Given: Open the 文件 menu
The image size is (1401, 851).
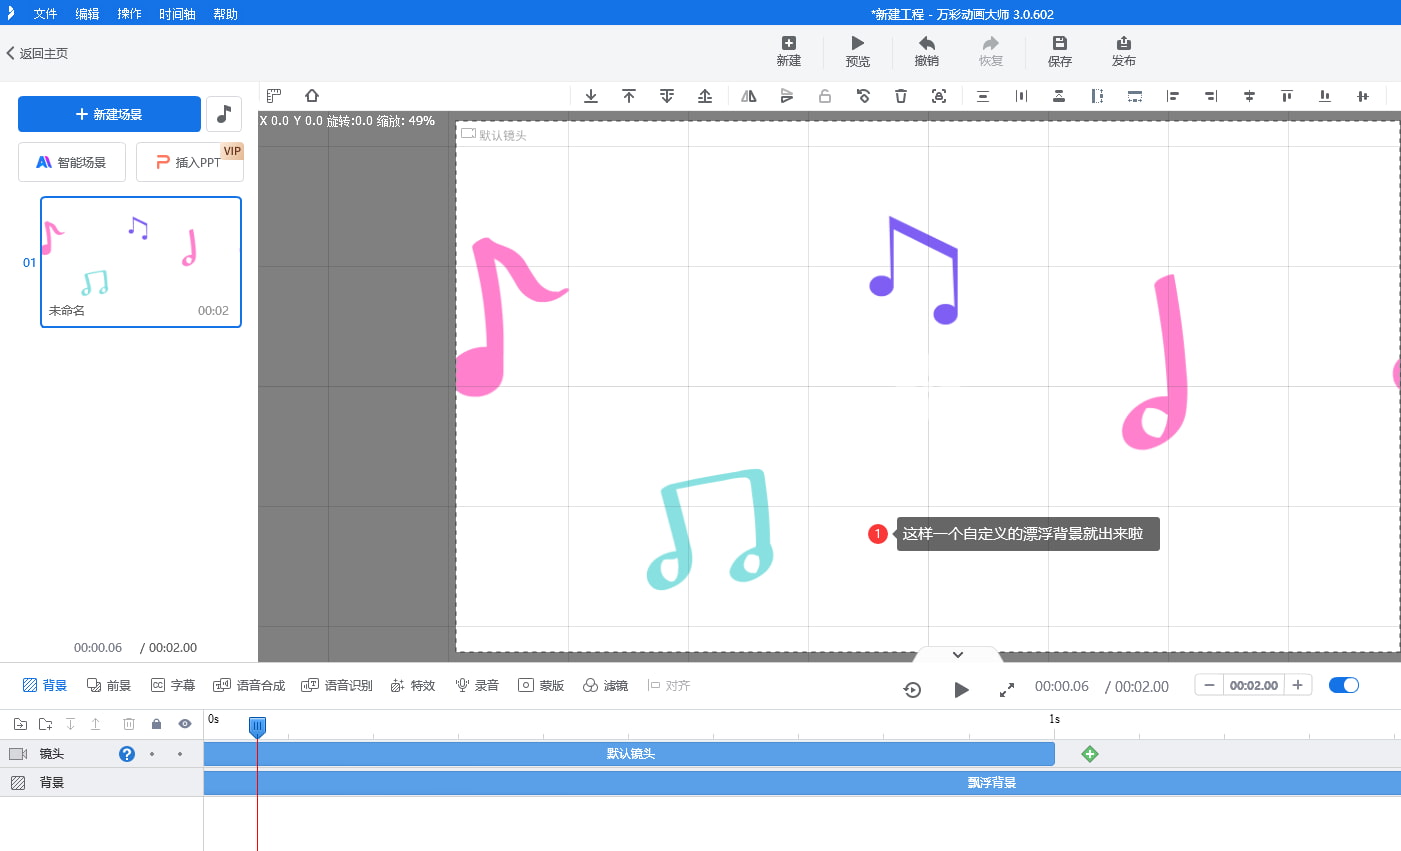Looking at the screenshot, I should pos(45,14).
